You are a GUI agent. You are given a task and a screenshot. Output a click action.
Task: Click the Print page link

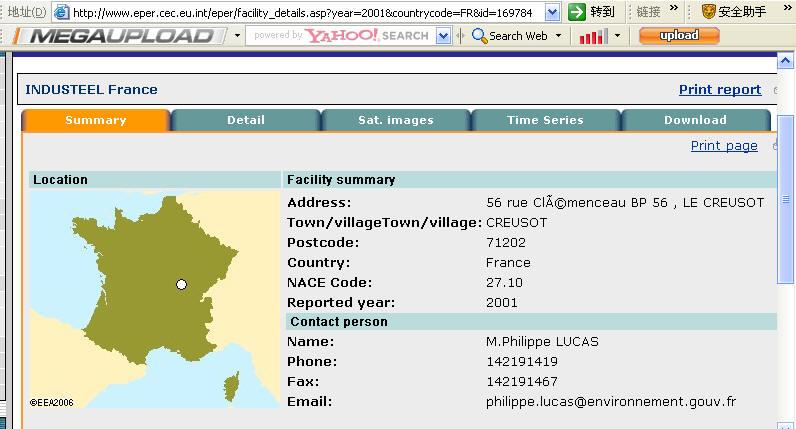click(724, 146)
